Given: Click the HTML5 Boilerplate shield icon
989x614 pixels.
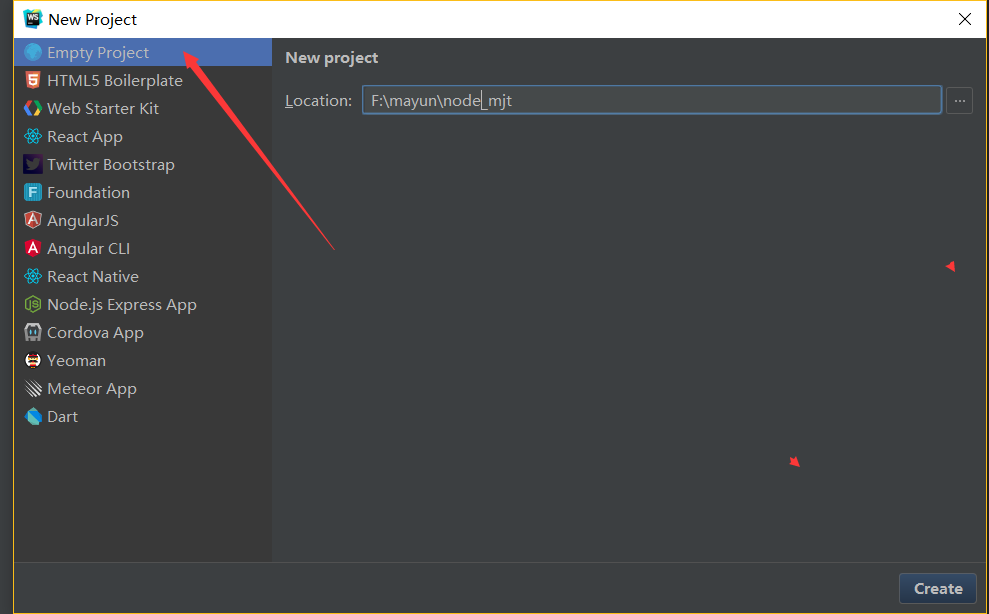Looking at the screenshot, I should tap(33, 81).
